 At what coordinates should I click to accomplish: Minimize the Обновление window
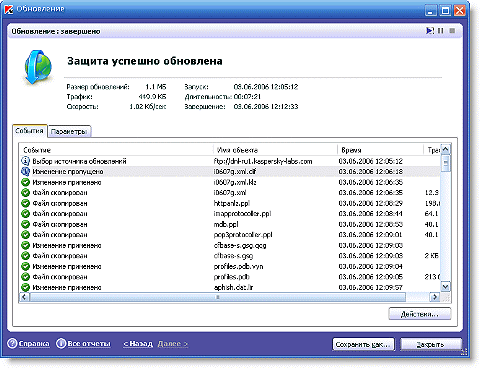click(431, 10)
